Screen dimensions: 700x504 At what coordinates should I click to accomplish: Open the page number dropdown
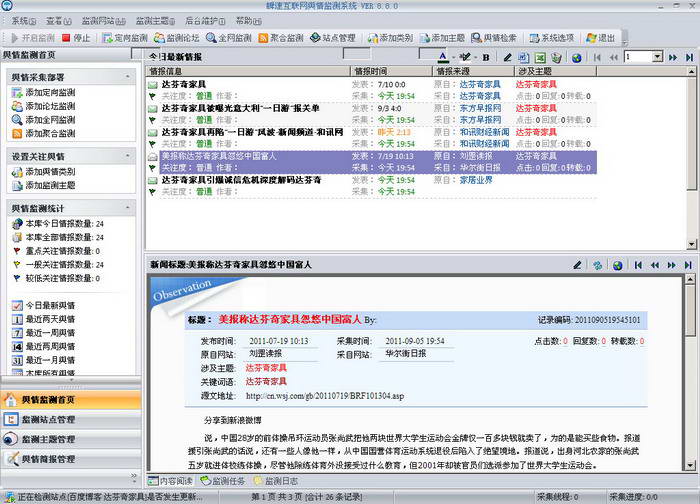pos(661,58)
